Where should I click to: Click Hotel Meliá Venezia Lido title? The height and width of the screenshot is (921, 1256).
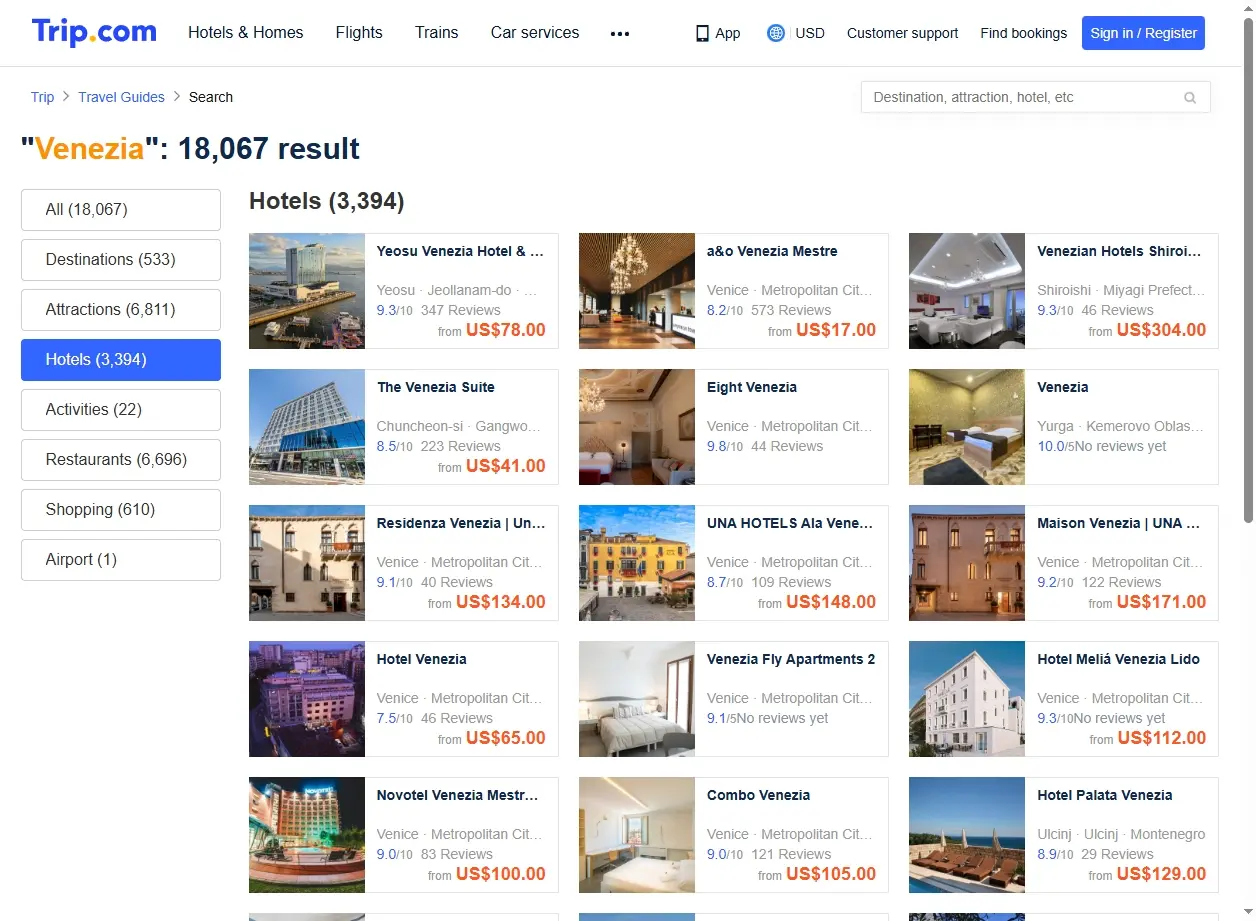(x=1118, y=659)
